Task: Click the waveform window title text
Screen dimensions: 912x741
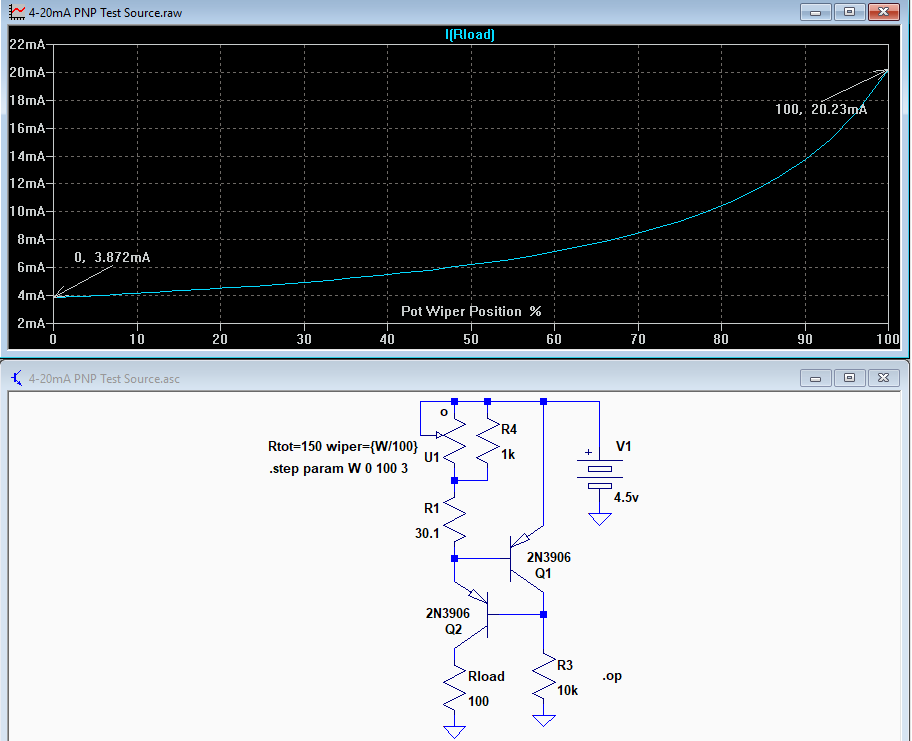Action: coord(105,12)
